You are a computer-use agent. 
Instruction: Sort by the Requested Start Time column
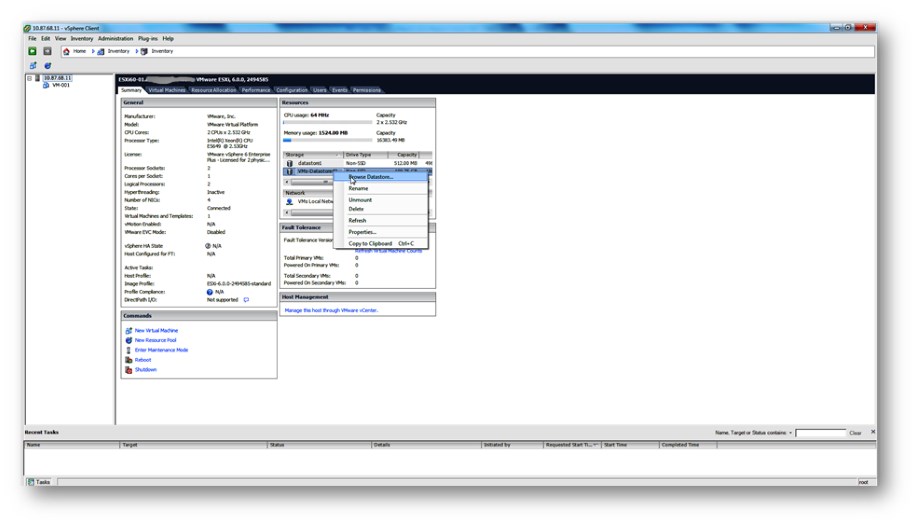[x=570, y=445]
